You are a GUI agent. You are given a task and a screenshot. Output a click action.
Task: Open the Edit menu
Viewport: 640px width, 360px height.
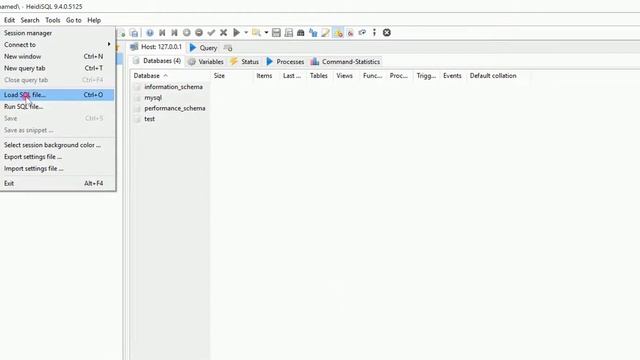tap(9, 20)
